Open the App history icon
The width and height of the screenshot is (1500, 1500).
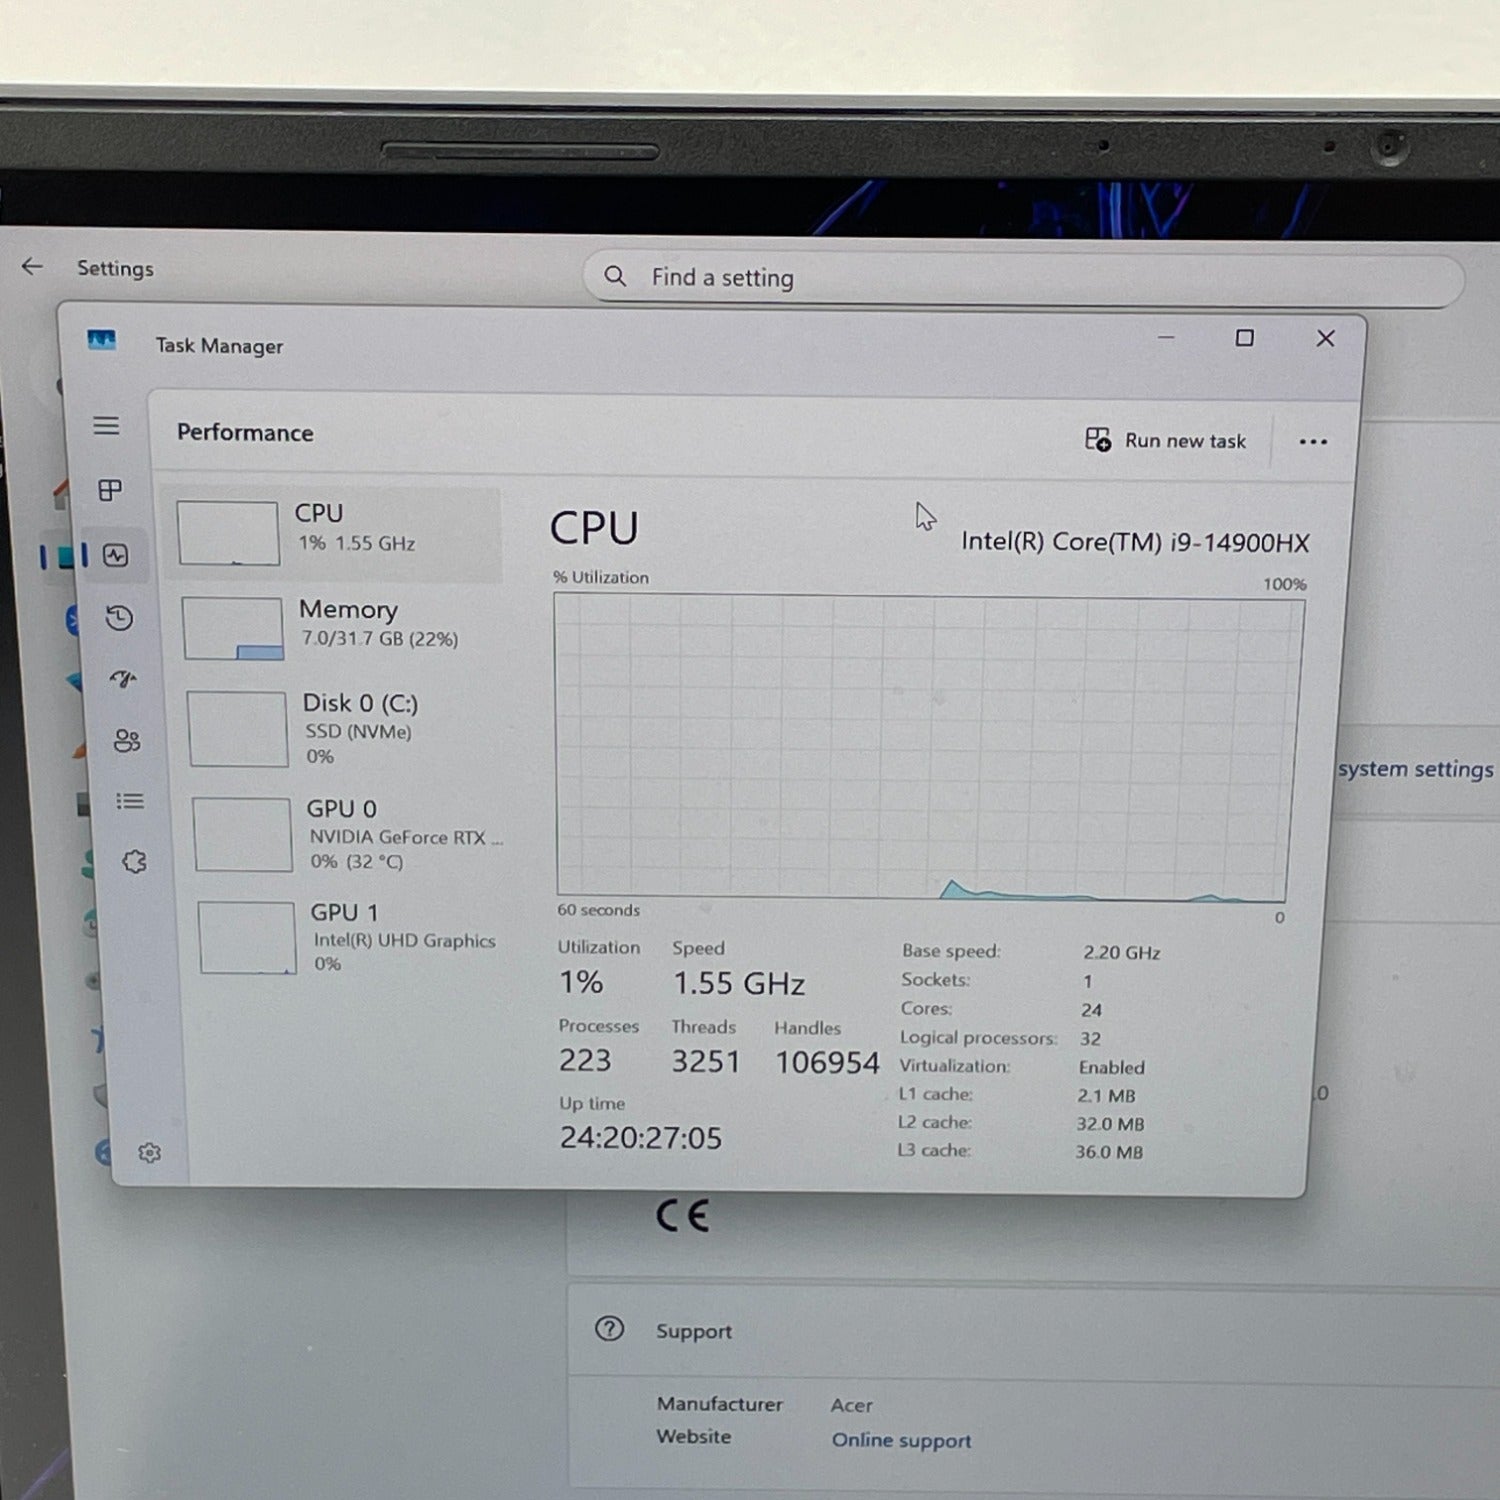(120, 618)
